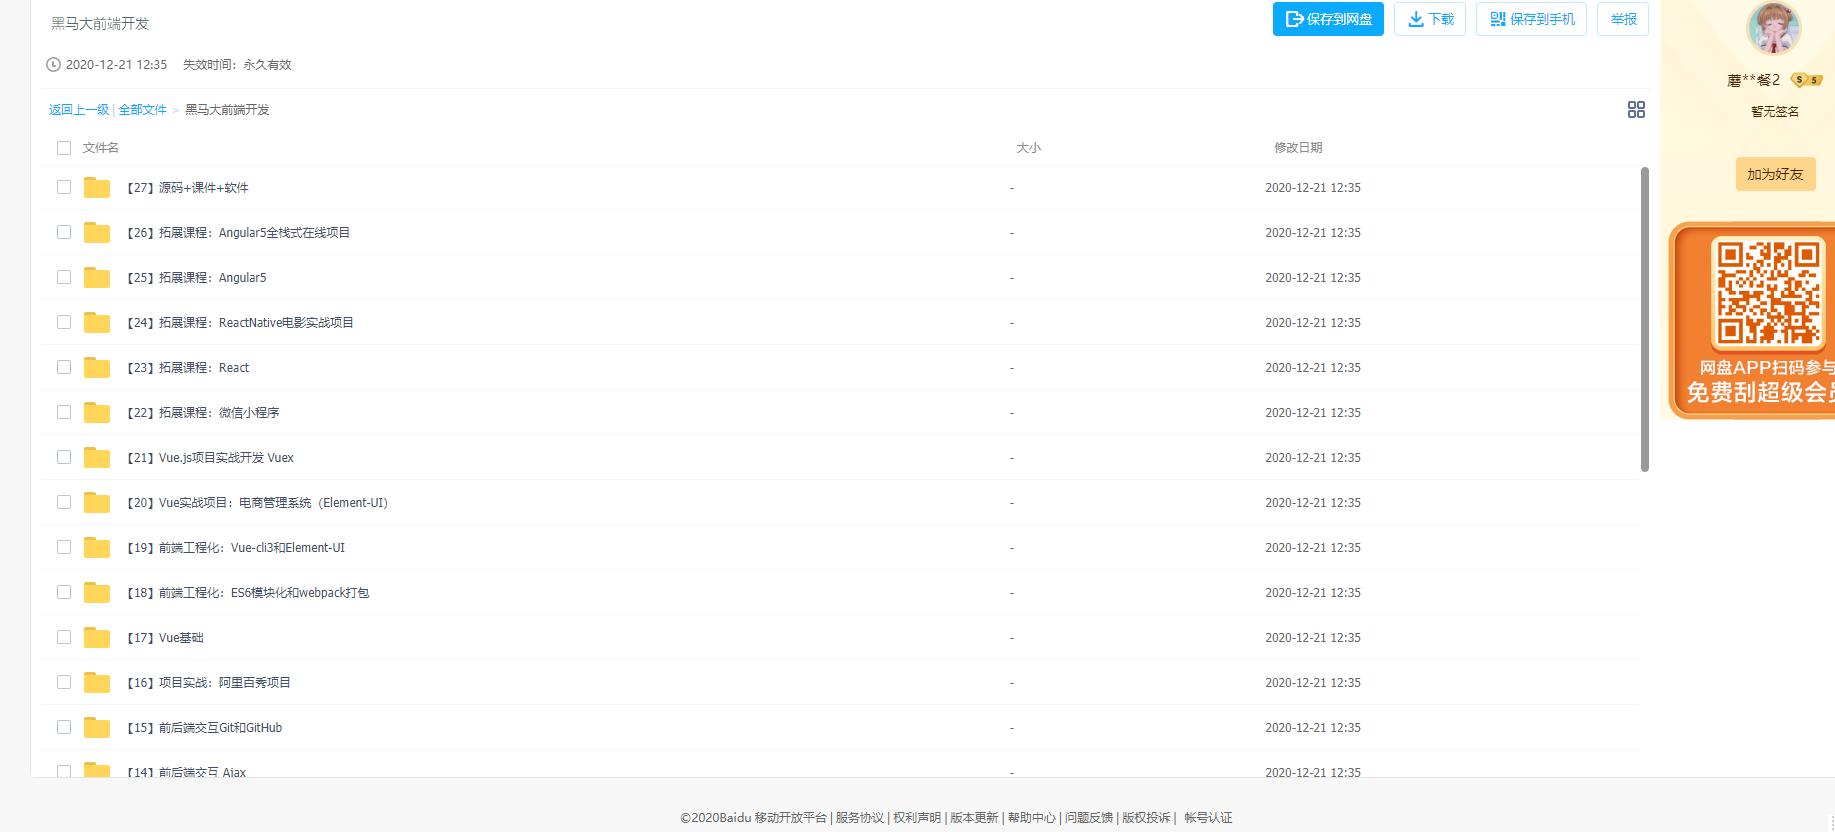Open 全部文件 breadcrumb link
The width and height of the screenshot is (1835, 832).
tap(143, 110)
